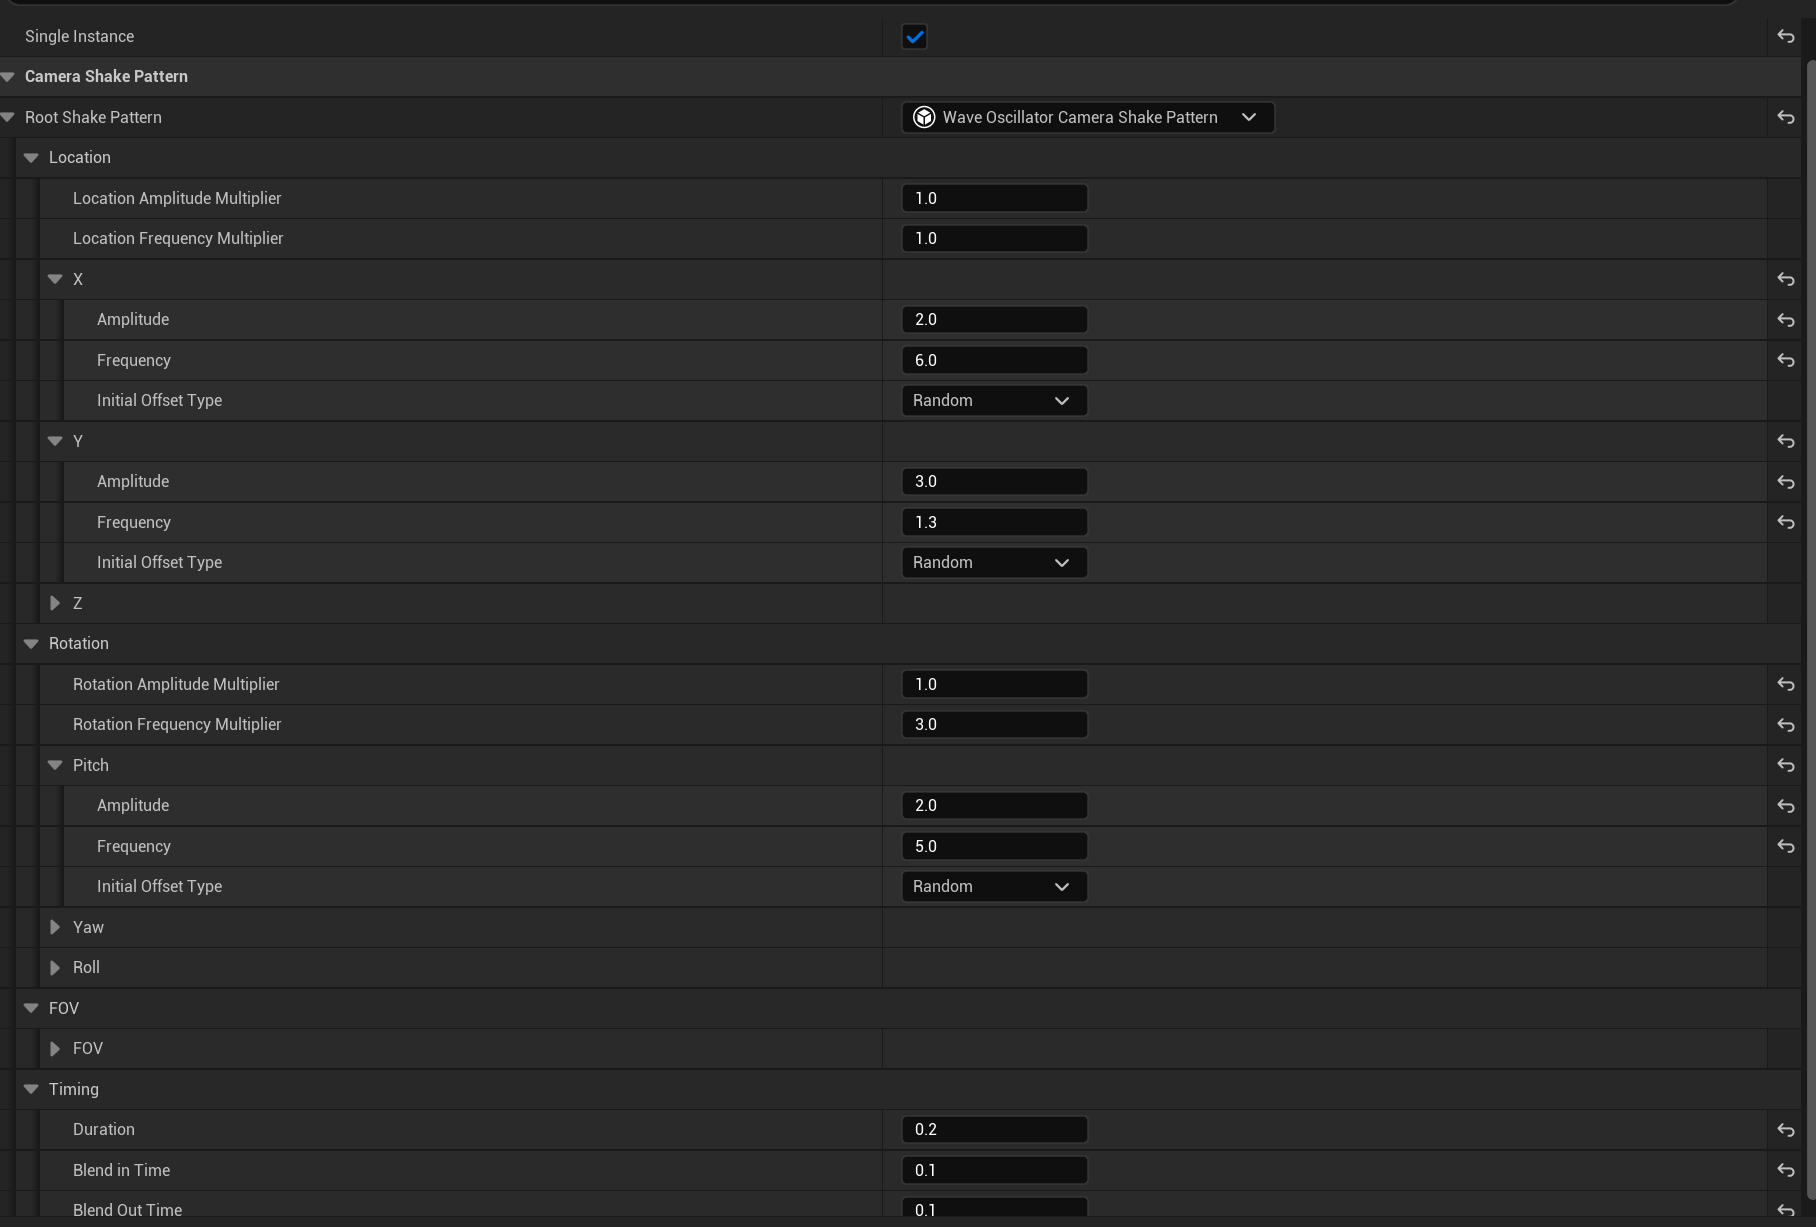Screen dimensions: 1816x1227
Task: Click the Location Amplitude Multiplier field
Action: [x=993, y=199]
